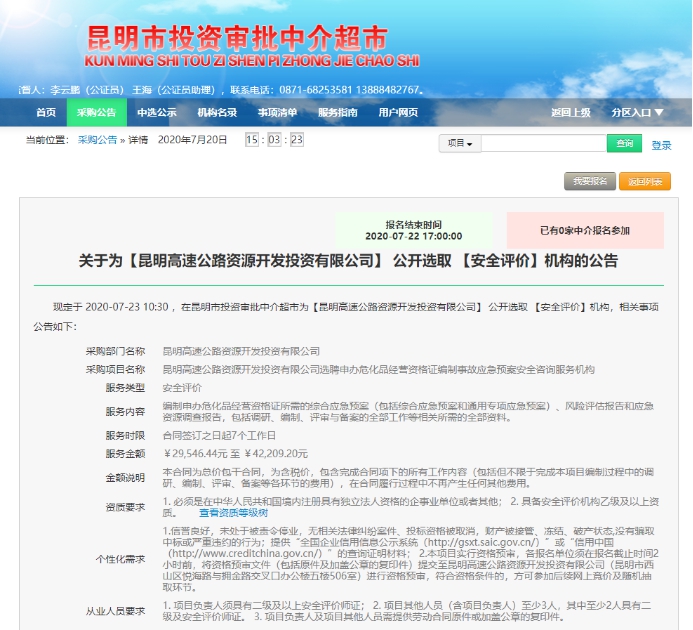The height and width of the screenshot is (630, 693).
Task: Open the 机构名录 menu item
Action: [217, 112]
